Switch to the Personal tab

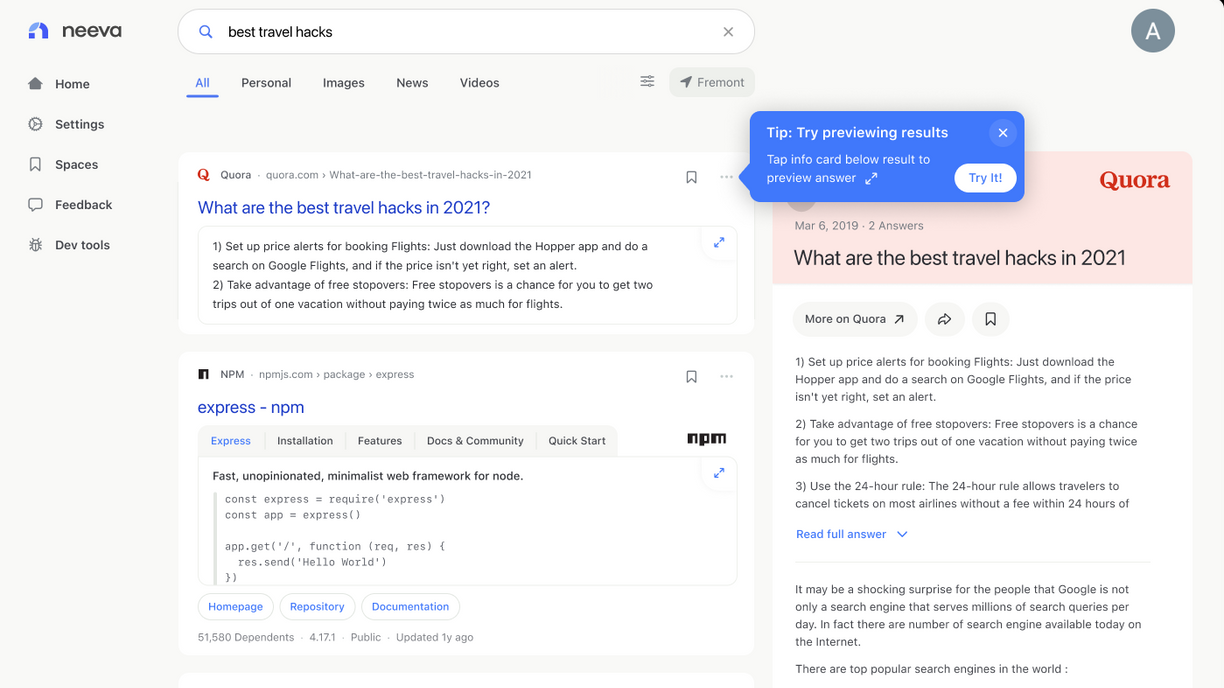point(266,83)
